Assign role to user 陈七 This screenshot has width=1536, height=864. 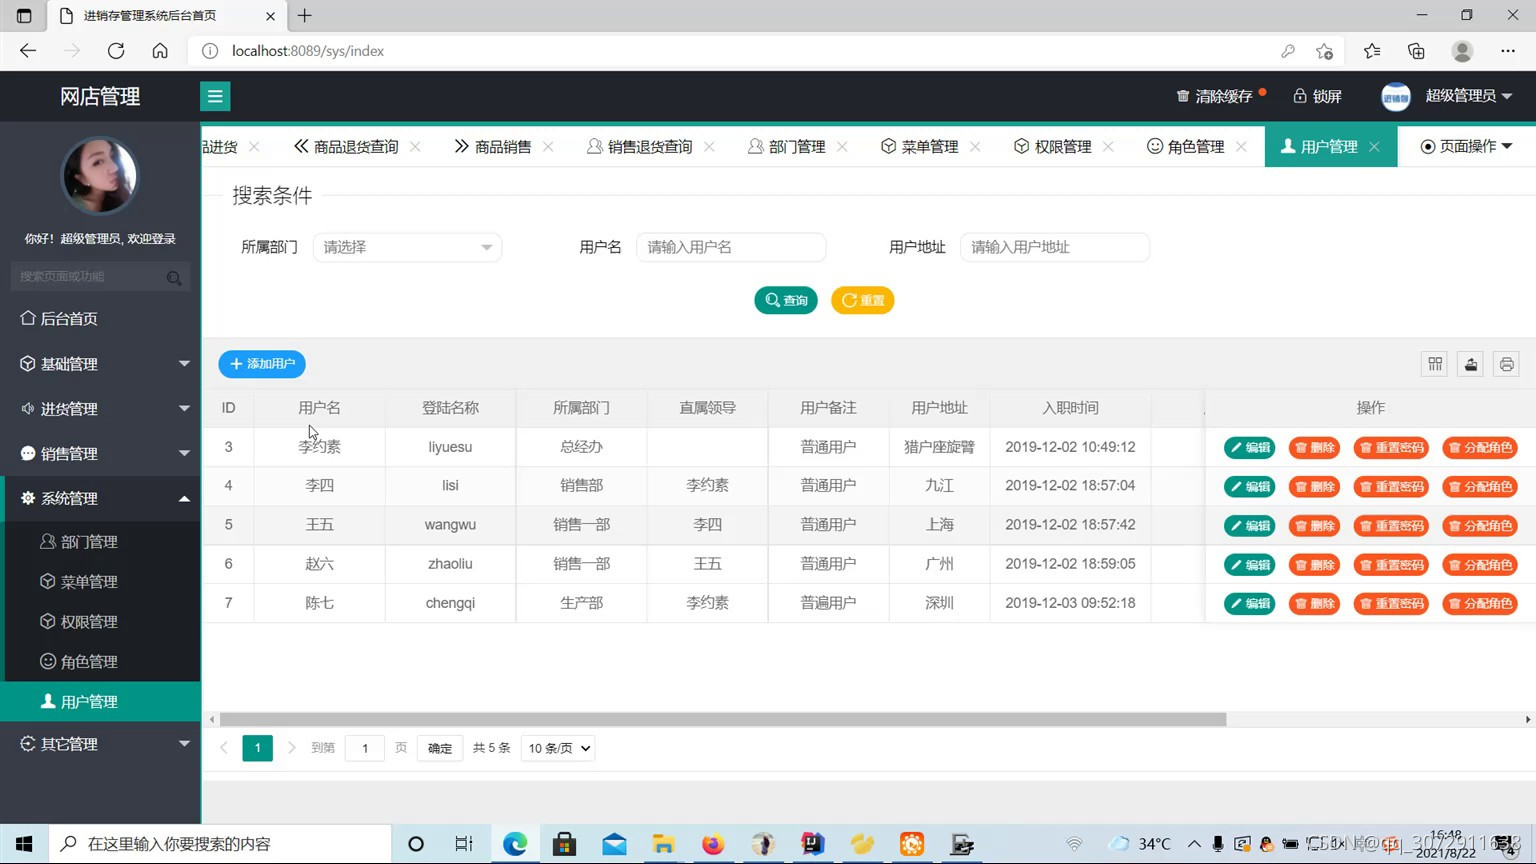point(1480,603)
